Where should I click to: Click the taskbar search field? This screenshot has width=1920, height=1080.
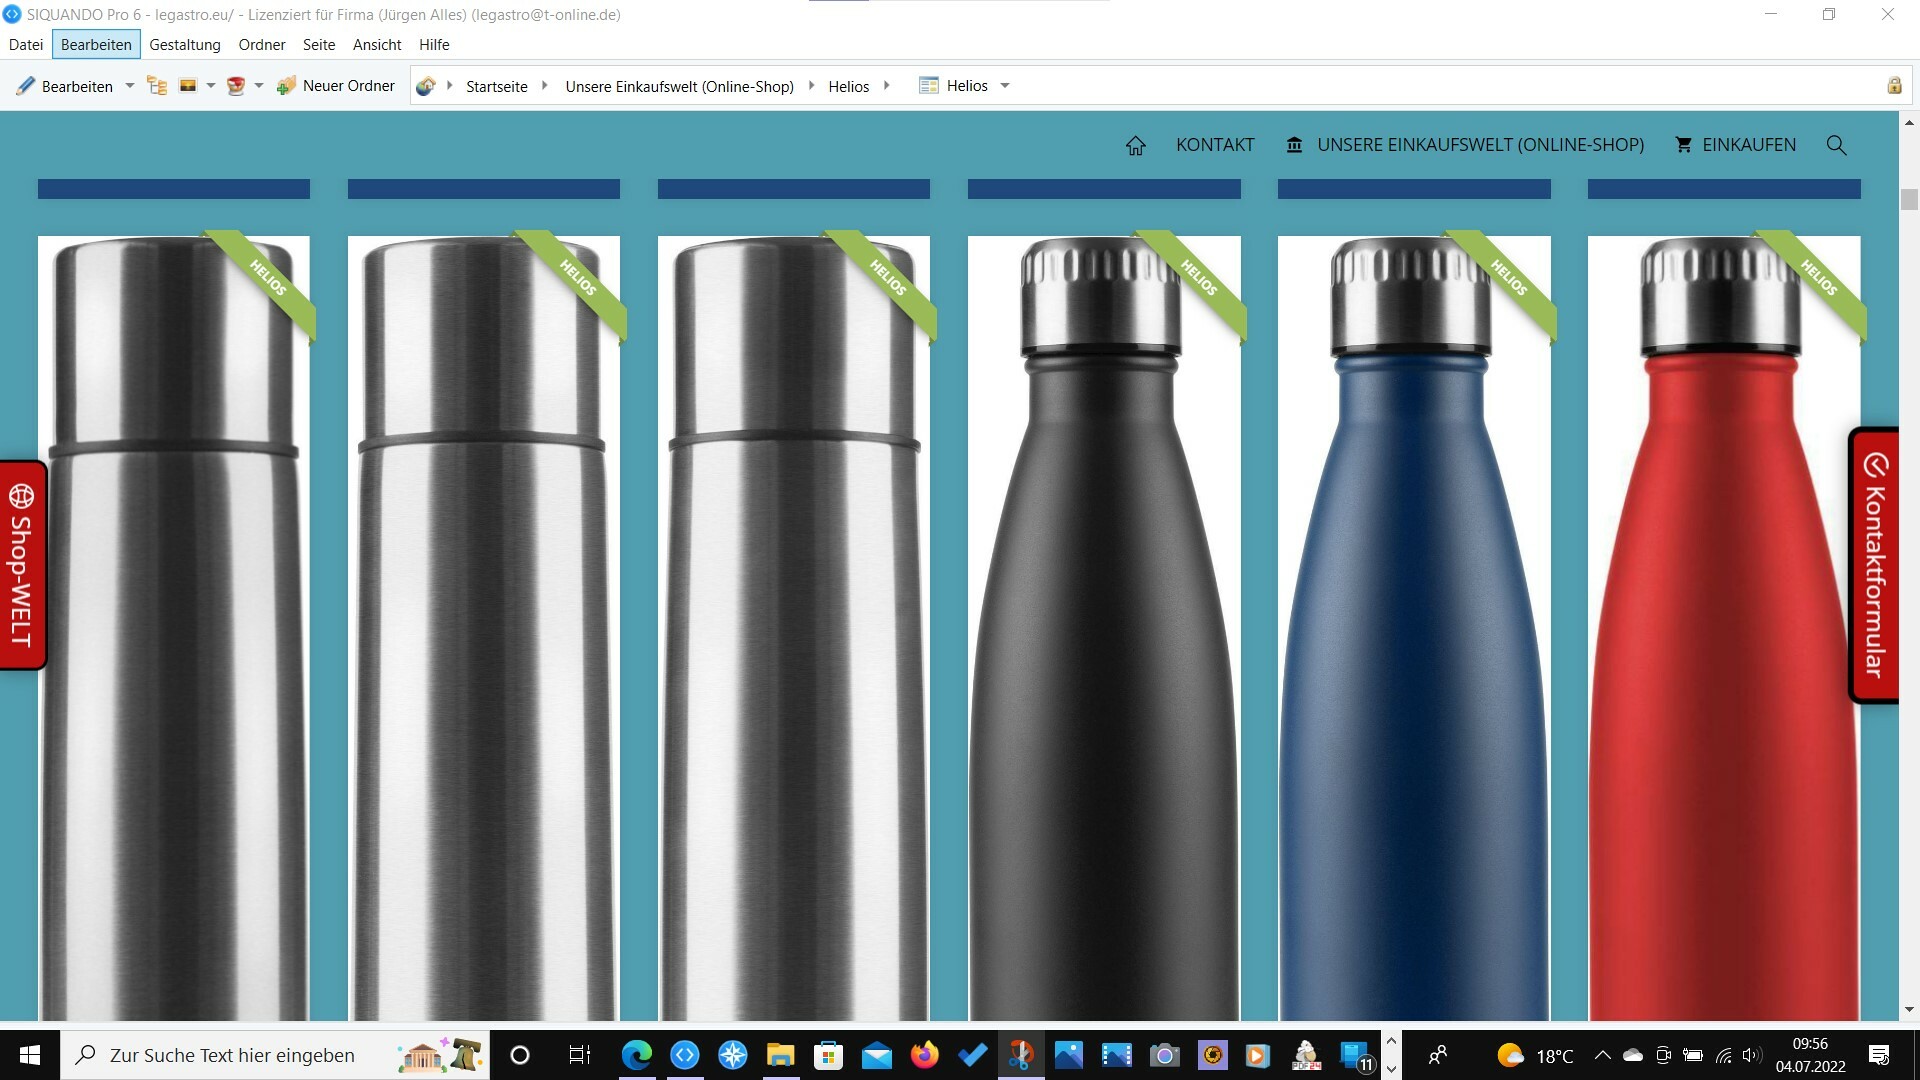coord(276,1055)
